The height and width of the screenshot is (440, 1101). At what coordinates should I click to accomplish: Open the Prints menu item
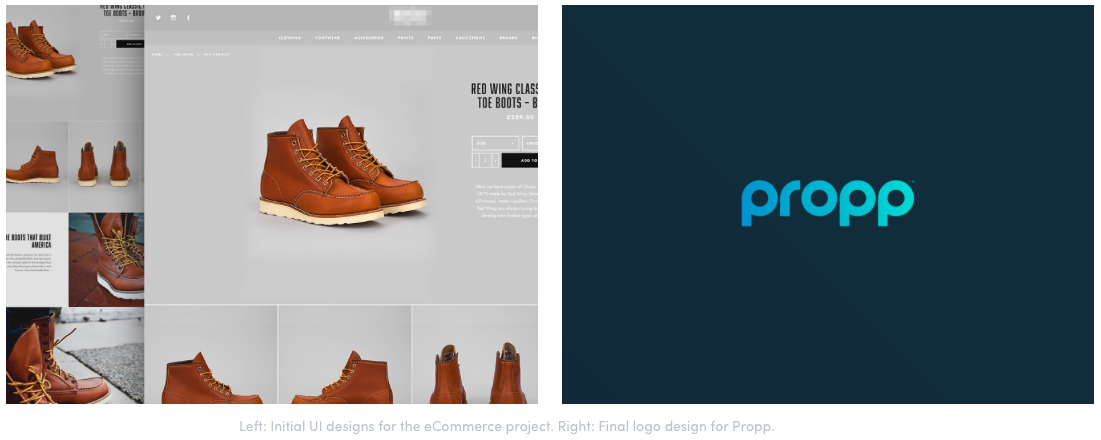[x=405, y=38]
